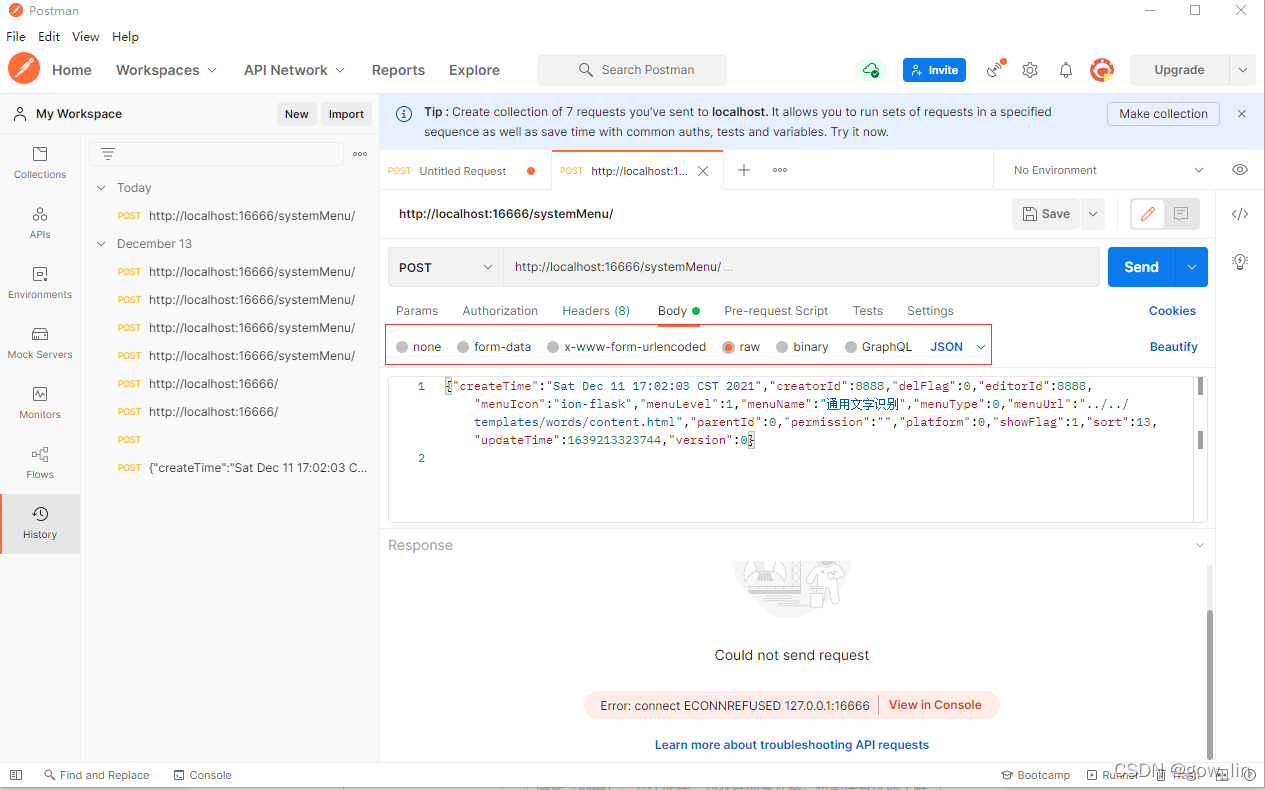The width and height of the screenshot is (1265, 790).
Task: Open the Collections sidebar panel
Action: [x=40, y=162]
